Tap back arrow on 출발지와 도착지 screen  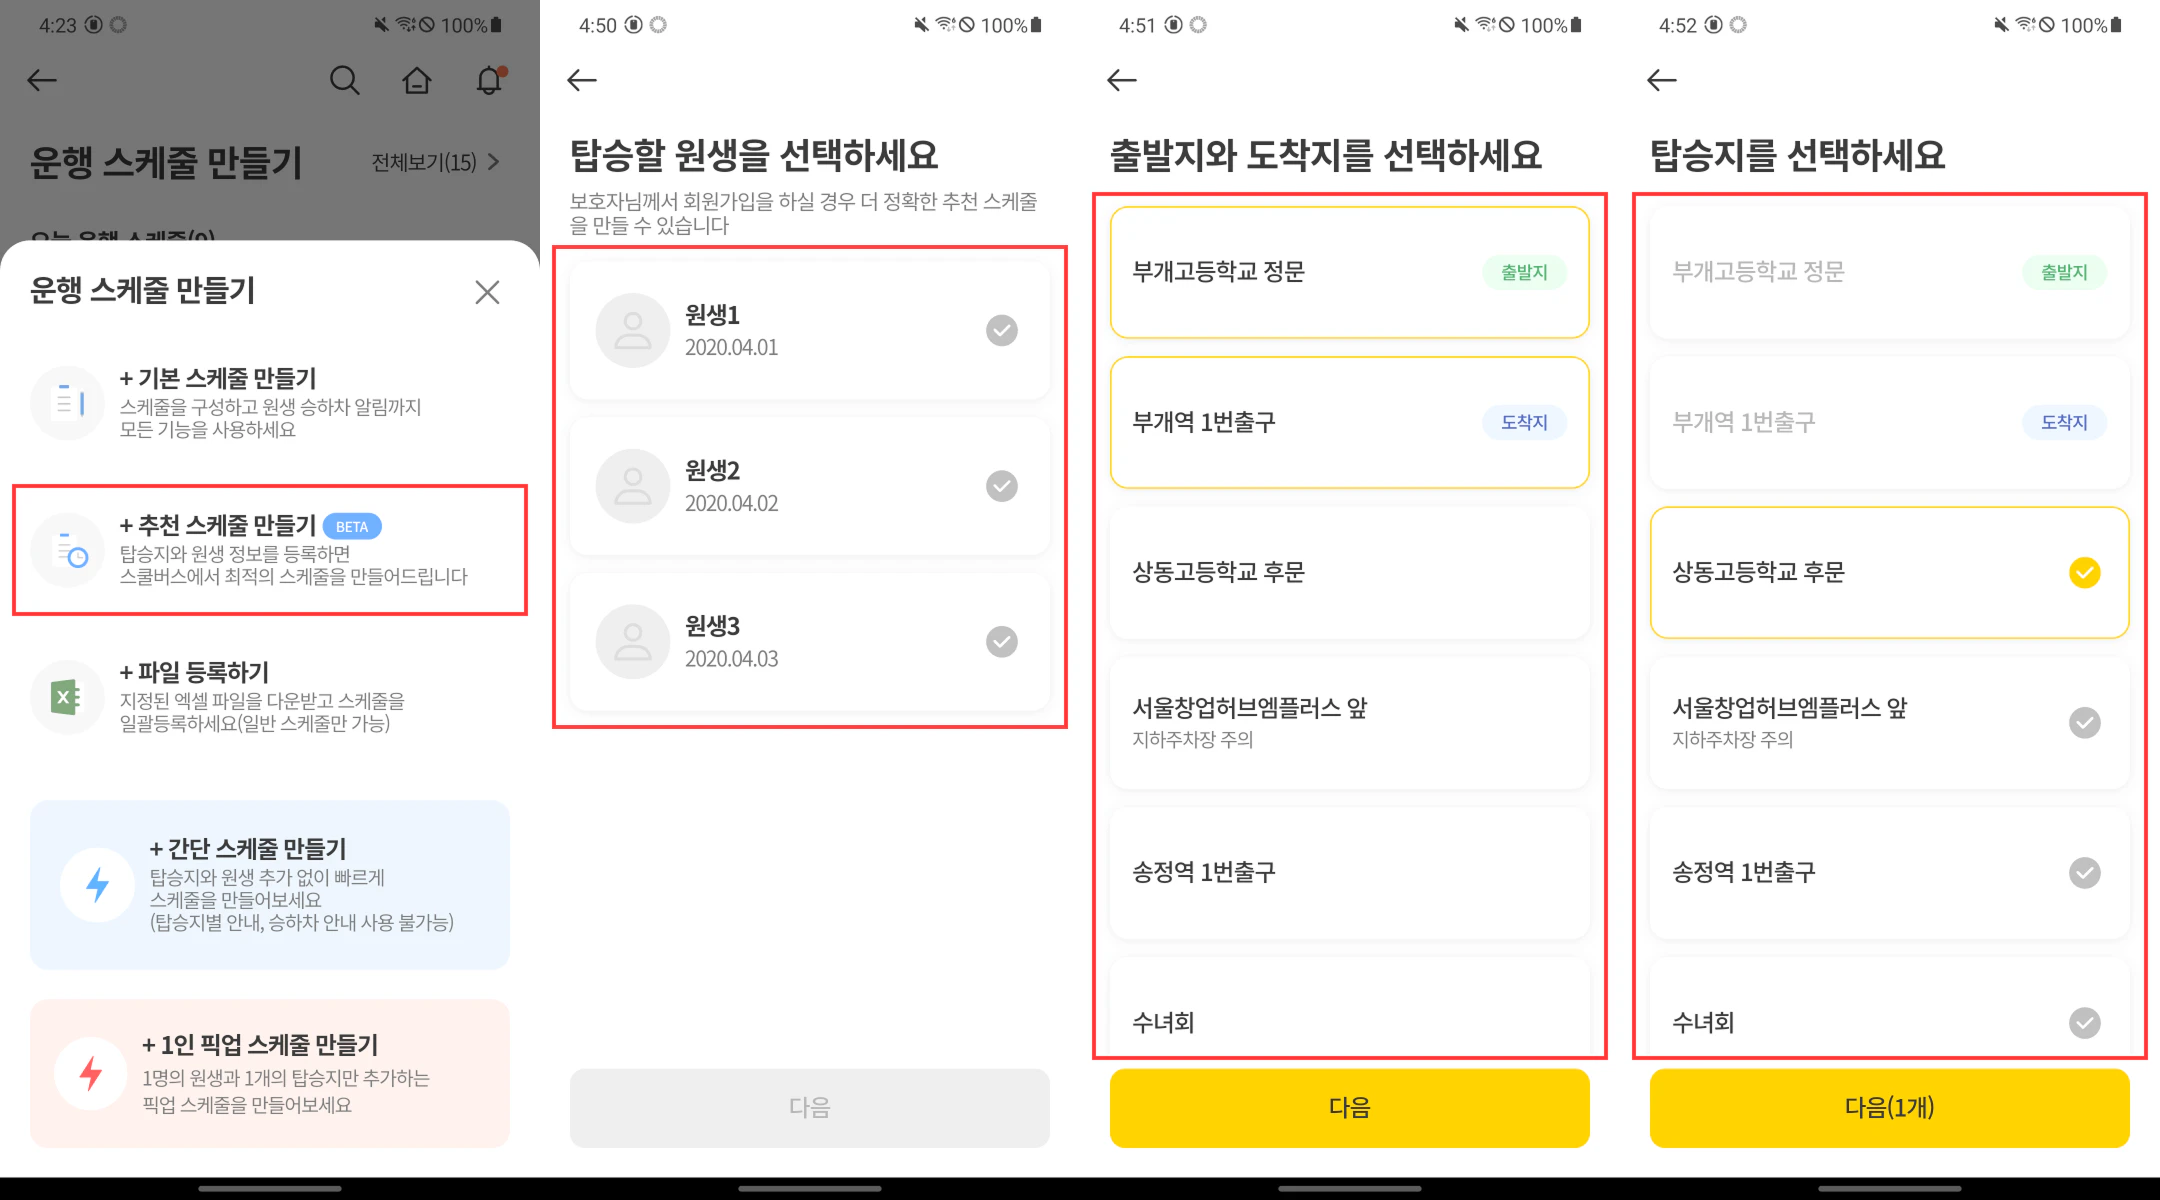click(1122, 80)
